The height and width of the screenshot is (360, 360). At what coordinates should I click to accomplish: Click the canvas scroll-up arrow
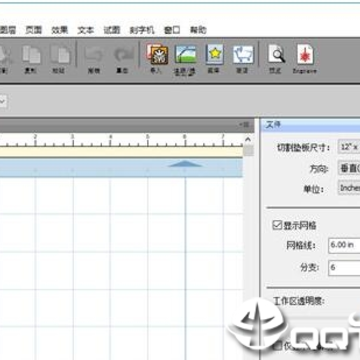click(248, 140)
